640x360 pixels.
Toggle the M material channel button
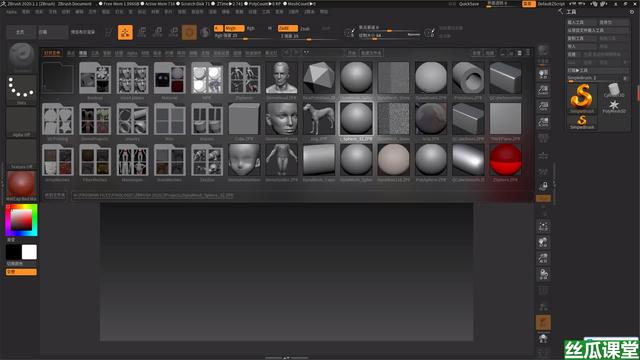pyautogui.click(x=270, y=29)
